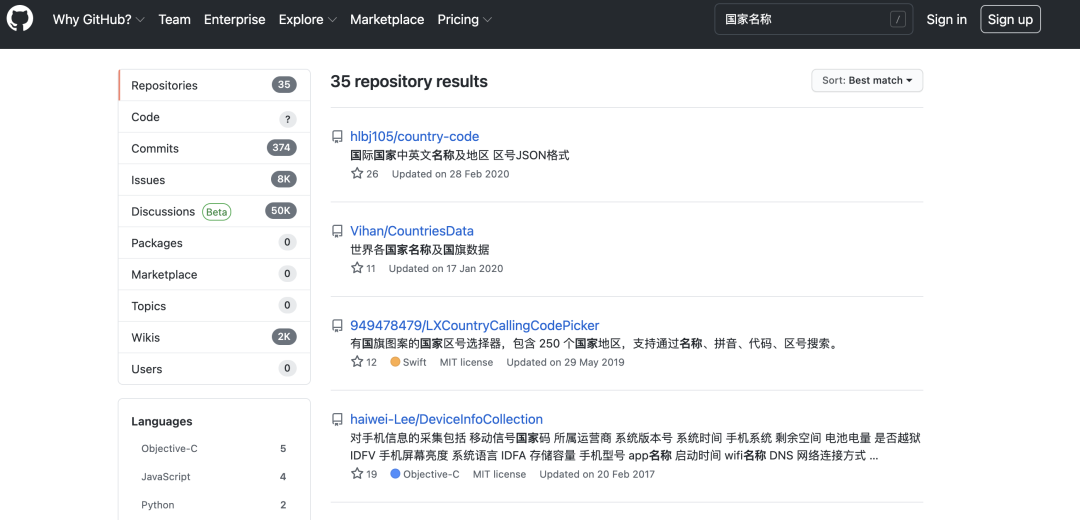Click 'Updated on 29 May 2019' text

coord(565,362)
